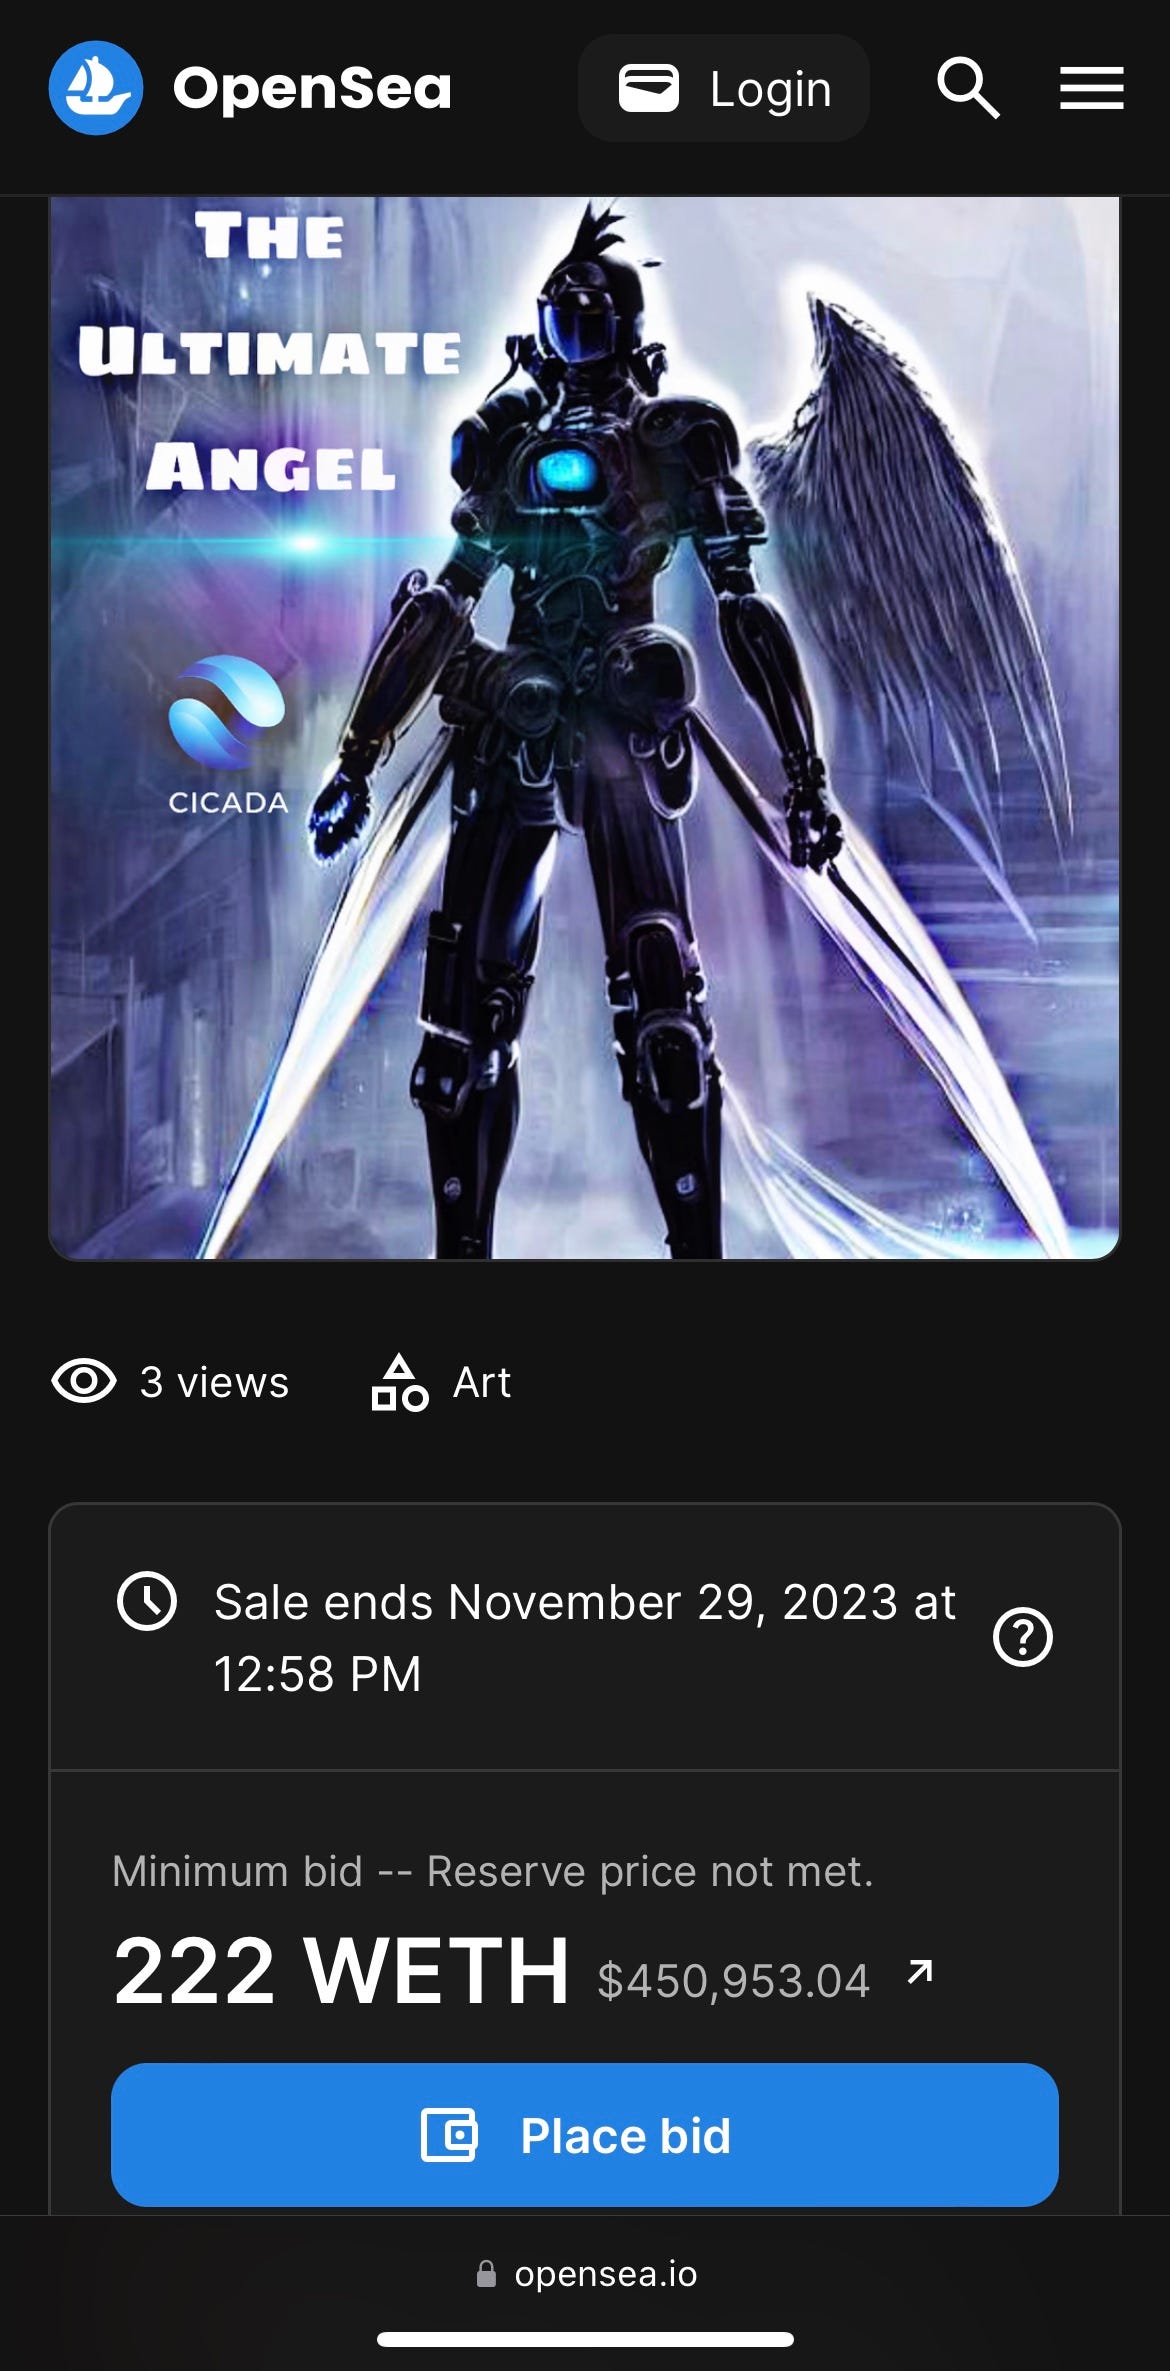Click the OpenSea wordmark text
Image resolution: width=1170 pixels, height=2371 pixels.
pyautogui.click(x=312, y=89)
